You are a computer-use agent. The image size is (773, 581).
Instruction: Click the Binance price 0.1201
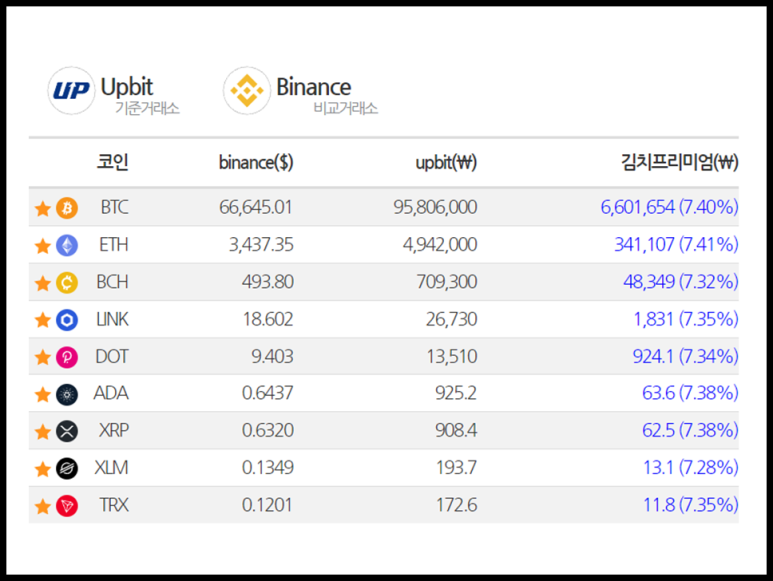(267, 505)
